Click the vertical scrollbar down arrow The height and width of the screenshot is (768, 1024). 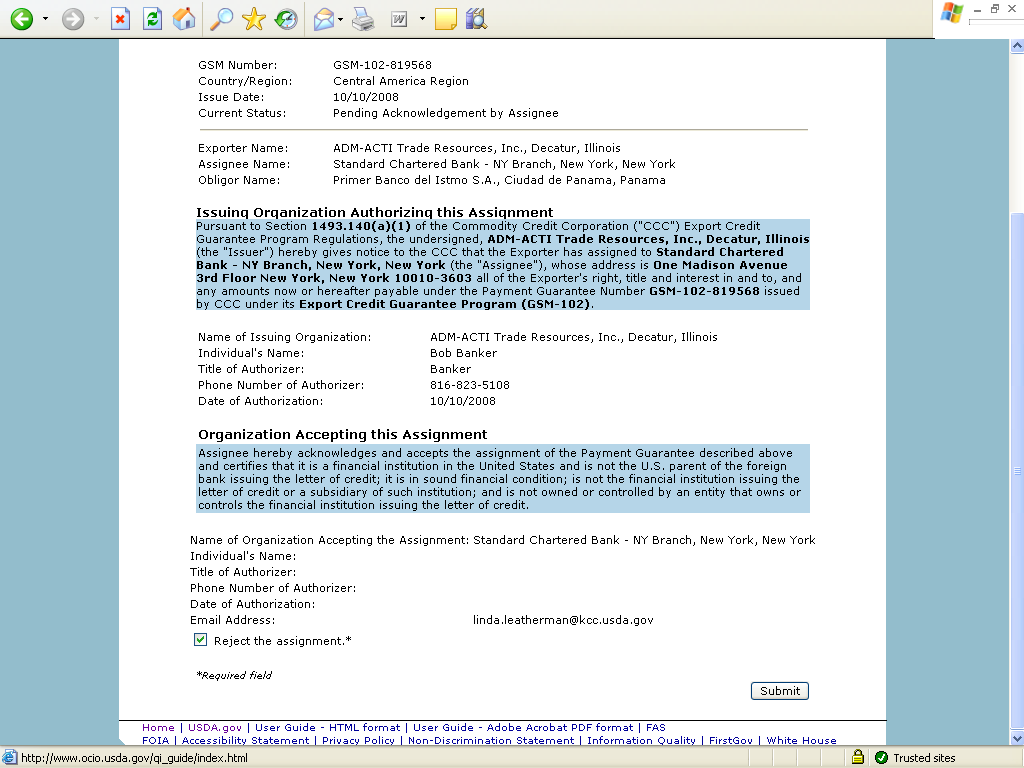1017,739
